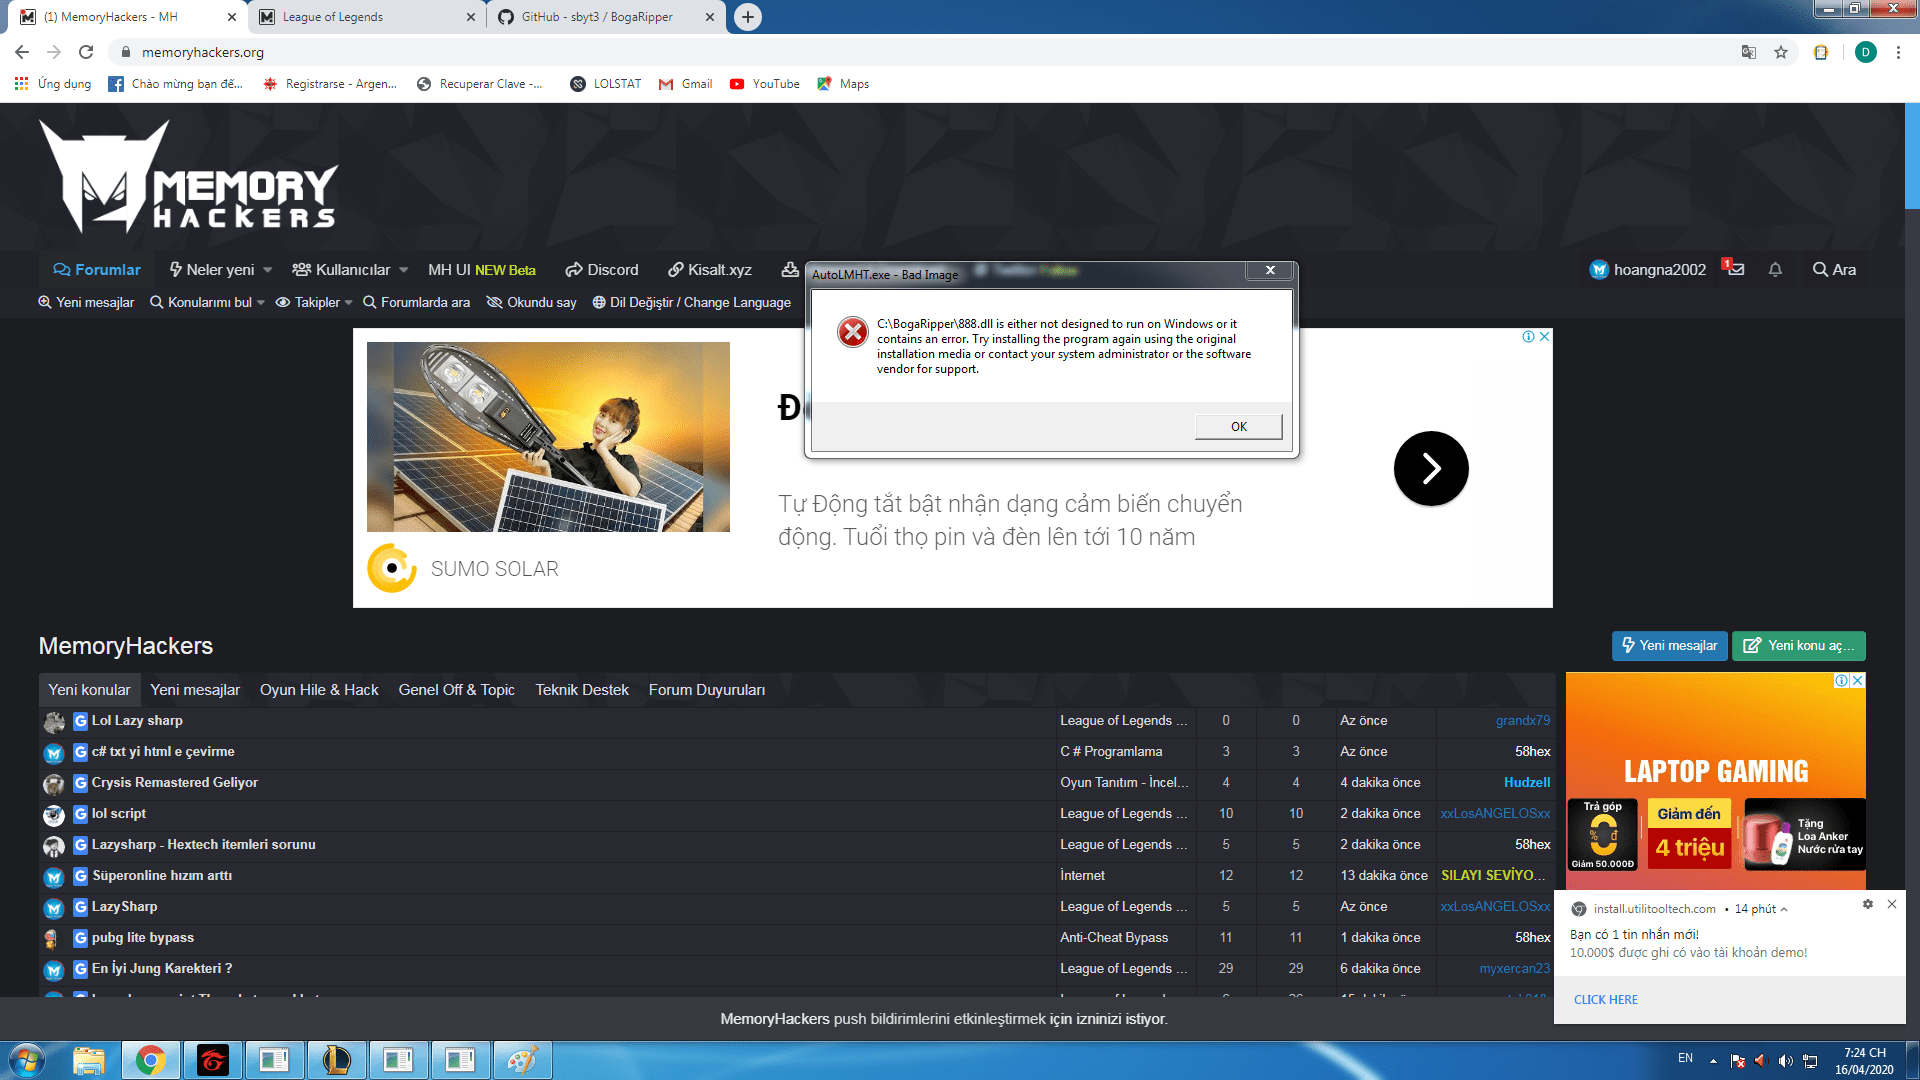Open the pubg lite bypass thread
The width and height of the screenshot is (1920, 1080).
(143, 938)
